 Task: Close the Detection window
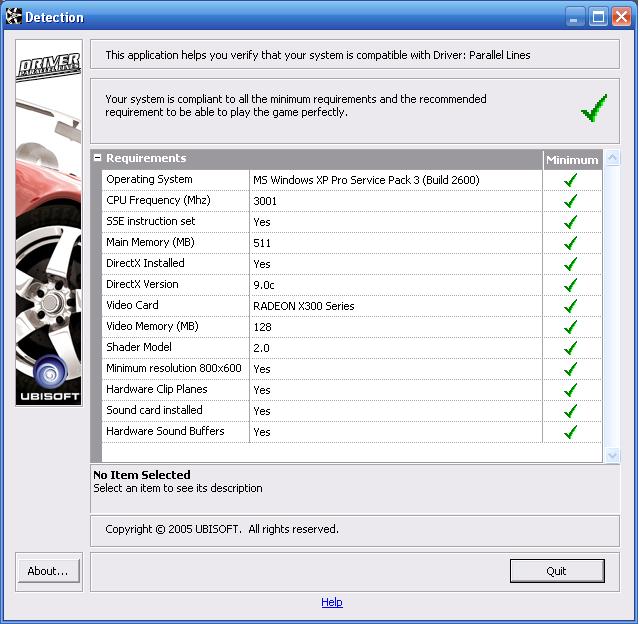pos(622,17)
